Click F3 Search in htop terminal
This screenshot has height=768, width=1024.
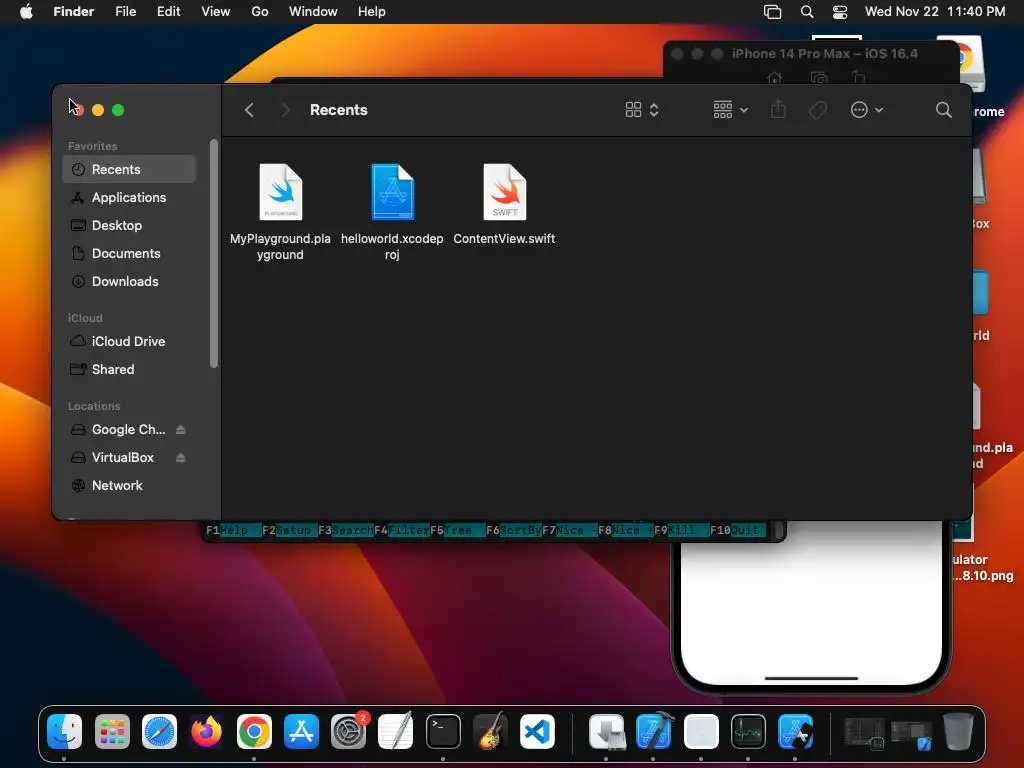tap(345, 530)
